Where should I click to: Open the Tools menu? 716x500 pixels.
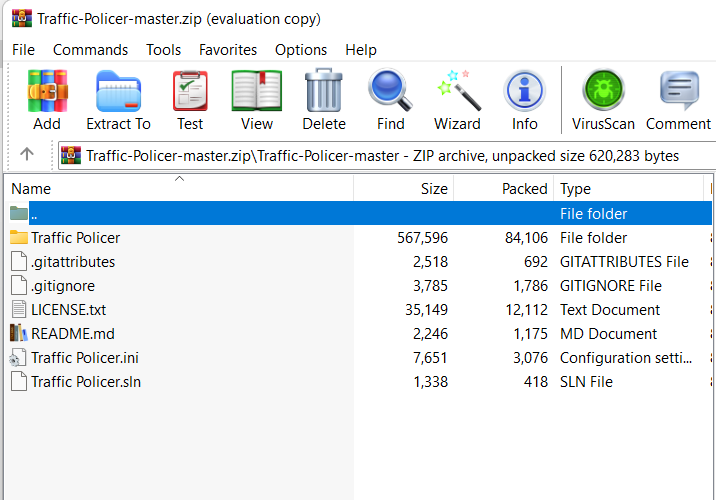pyautogui.click(x=163, y=49)
